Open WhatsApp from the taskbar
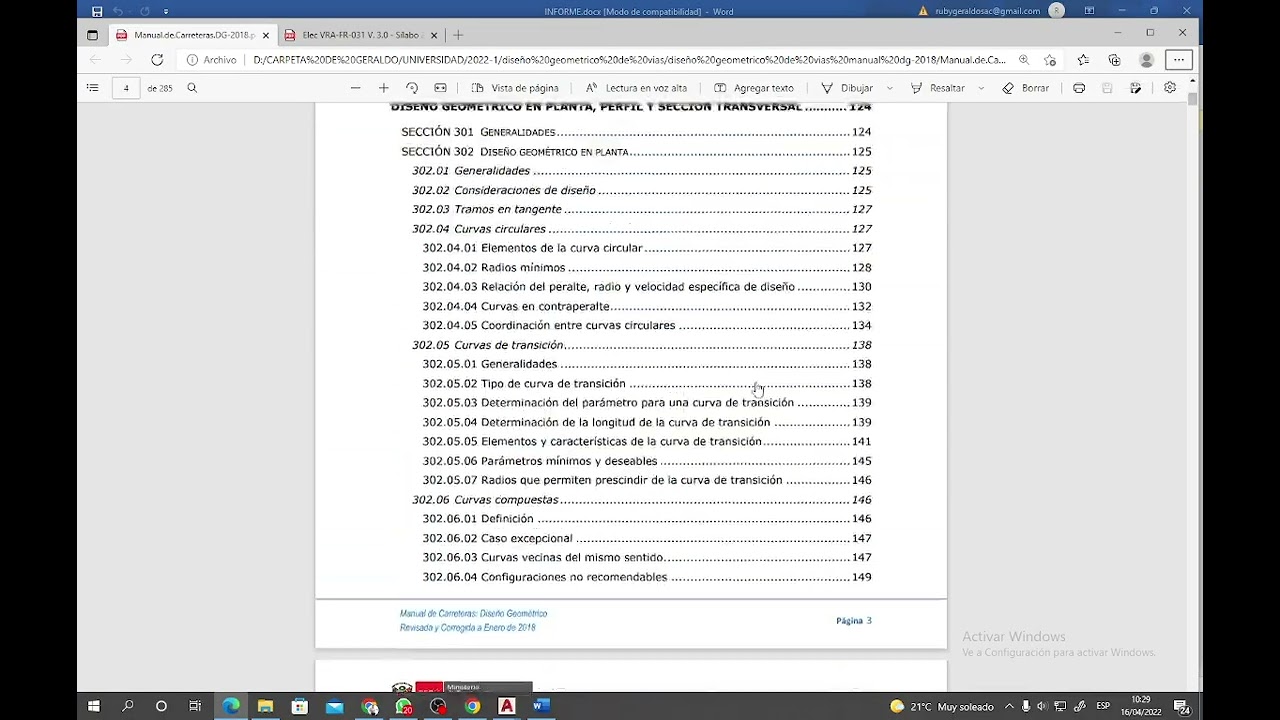The width and height of the screenshot is (1280, 720). coord(404,706)
